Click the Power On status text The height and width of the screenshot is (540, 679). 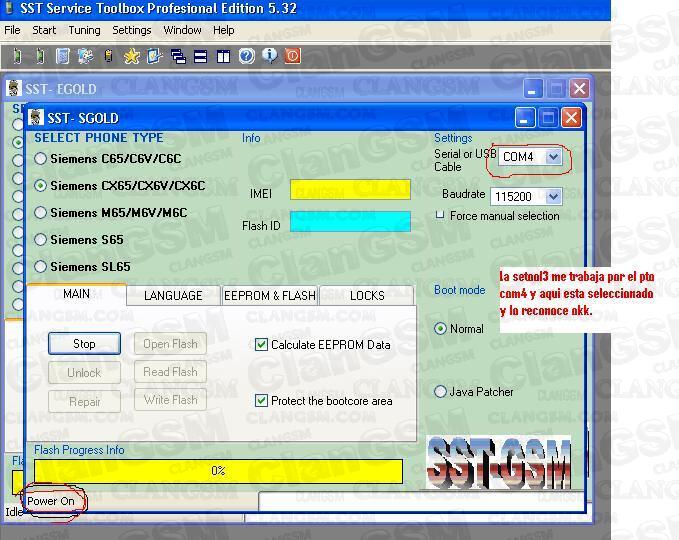tap(51, 501)
